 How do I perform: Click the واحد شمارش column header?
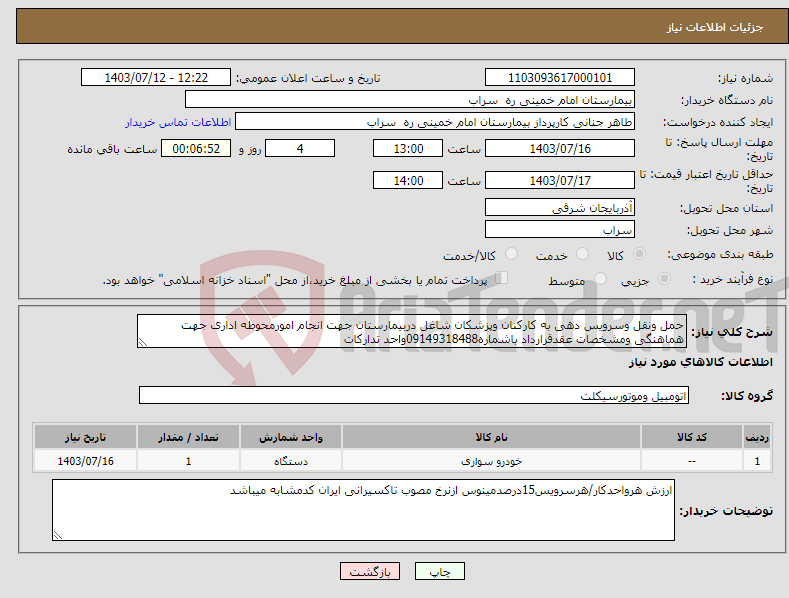tap(291, 437)
